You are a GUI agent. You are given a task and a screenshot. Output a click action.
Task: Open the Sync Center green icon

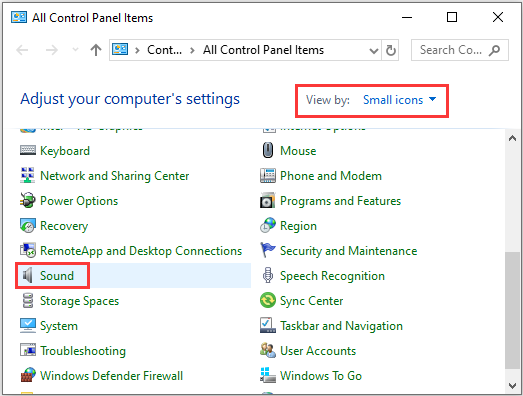268,301
